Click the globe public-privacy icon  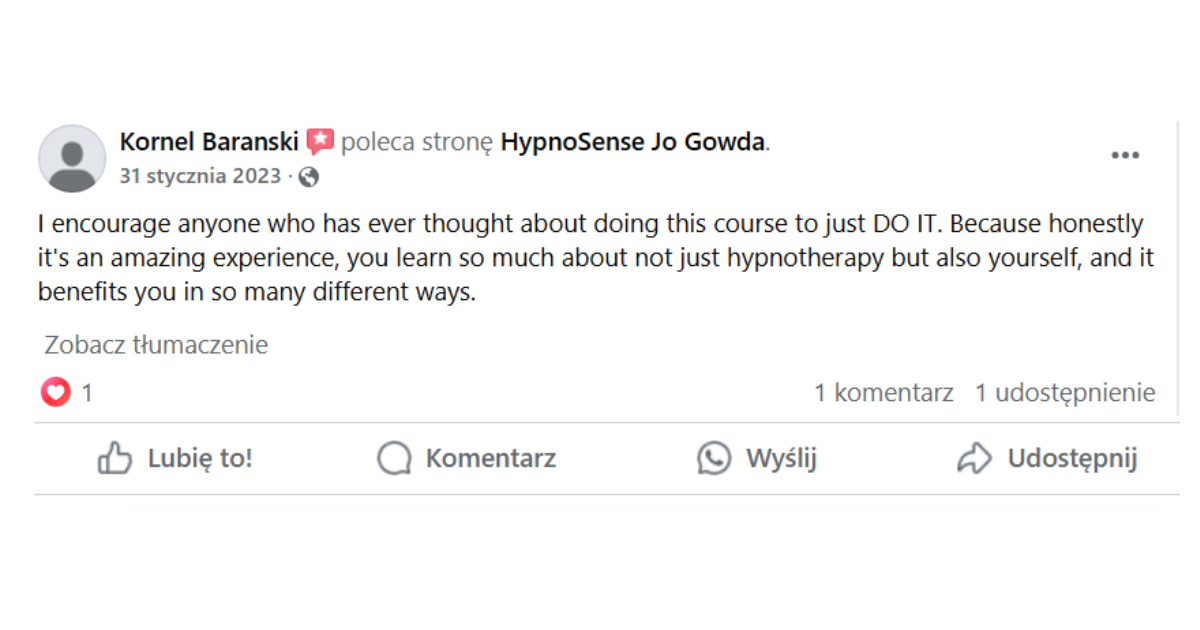click(309, 177)
